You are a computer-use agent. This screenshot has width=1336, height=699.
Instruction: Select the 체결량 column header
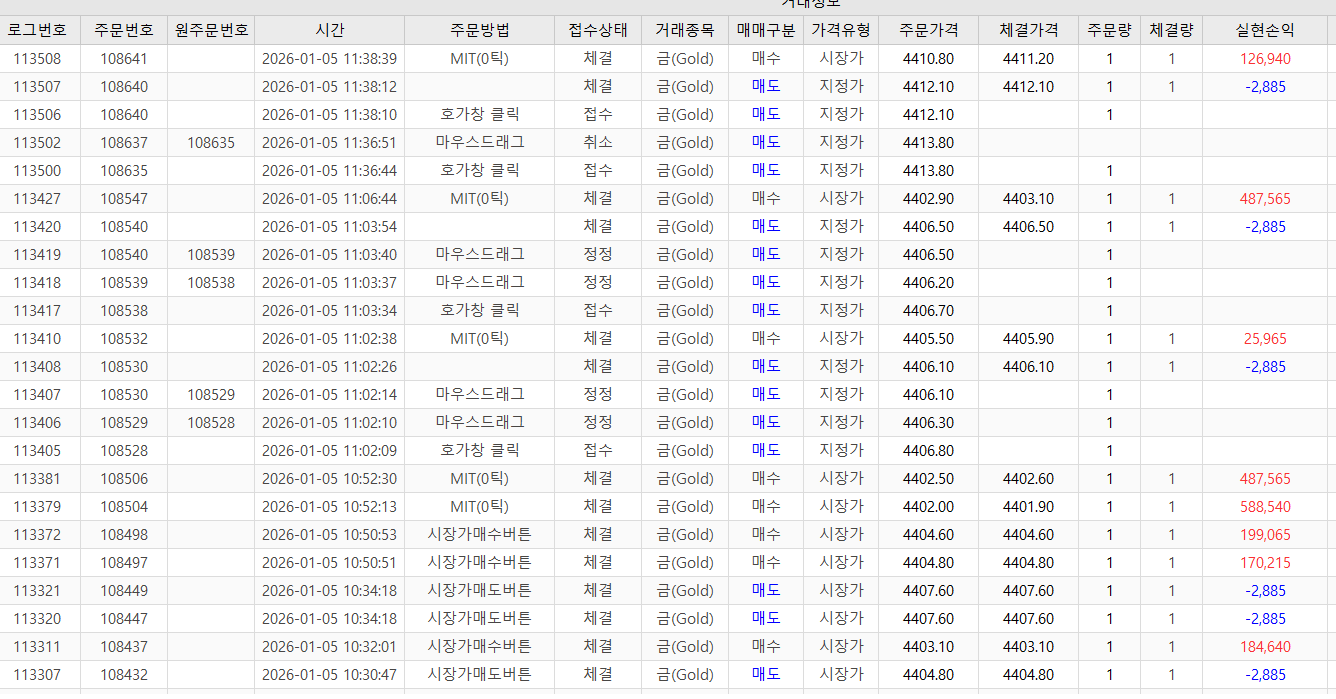coord(1171,30)
